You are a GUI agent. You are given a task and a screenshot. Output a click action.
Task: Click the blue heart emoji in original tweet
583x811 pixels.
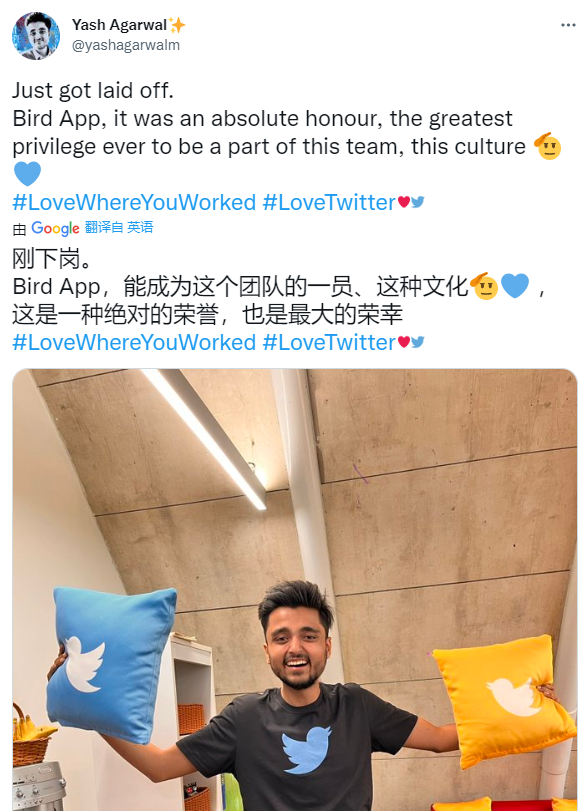point(27,173)
